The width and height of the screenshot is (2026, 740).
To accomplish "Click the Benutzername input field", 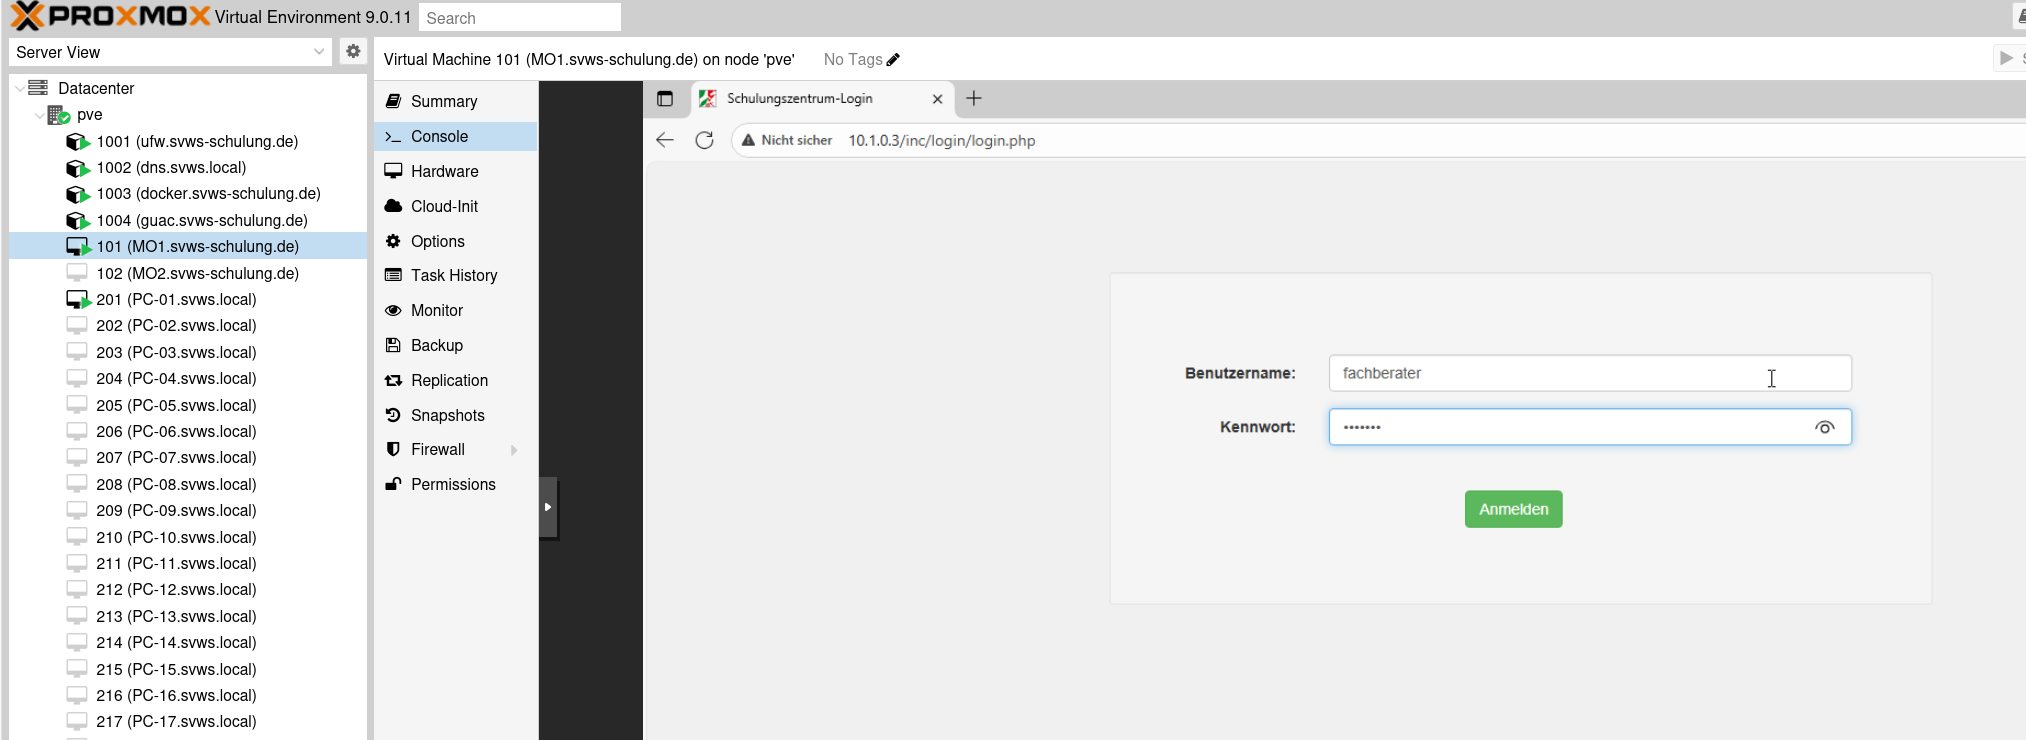I will (x=1590, y=373).
